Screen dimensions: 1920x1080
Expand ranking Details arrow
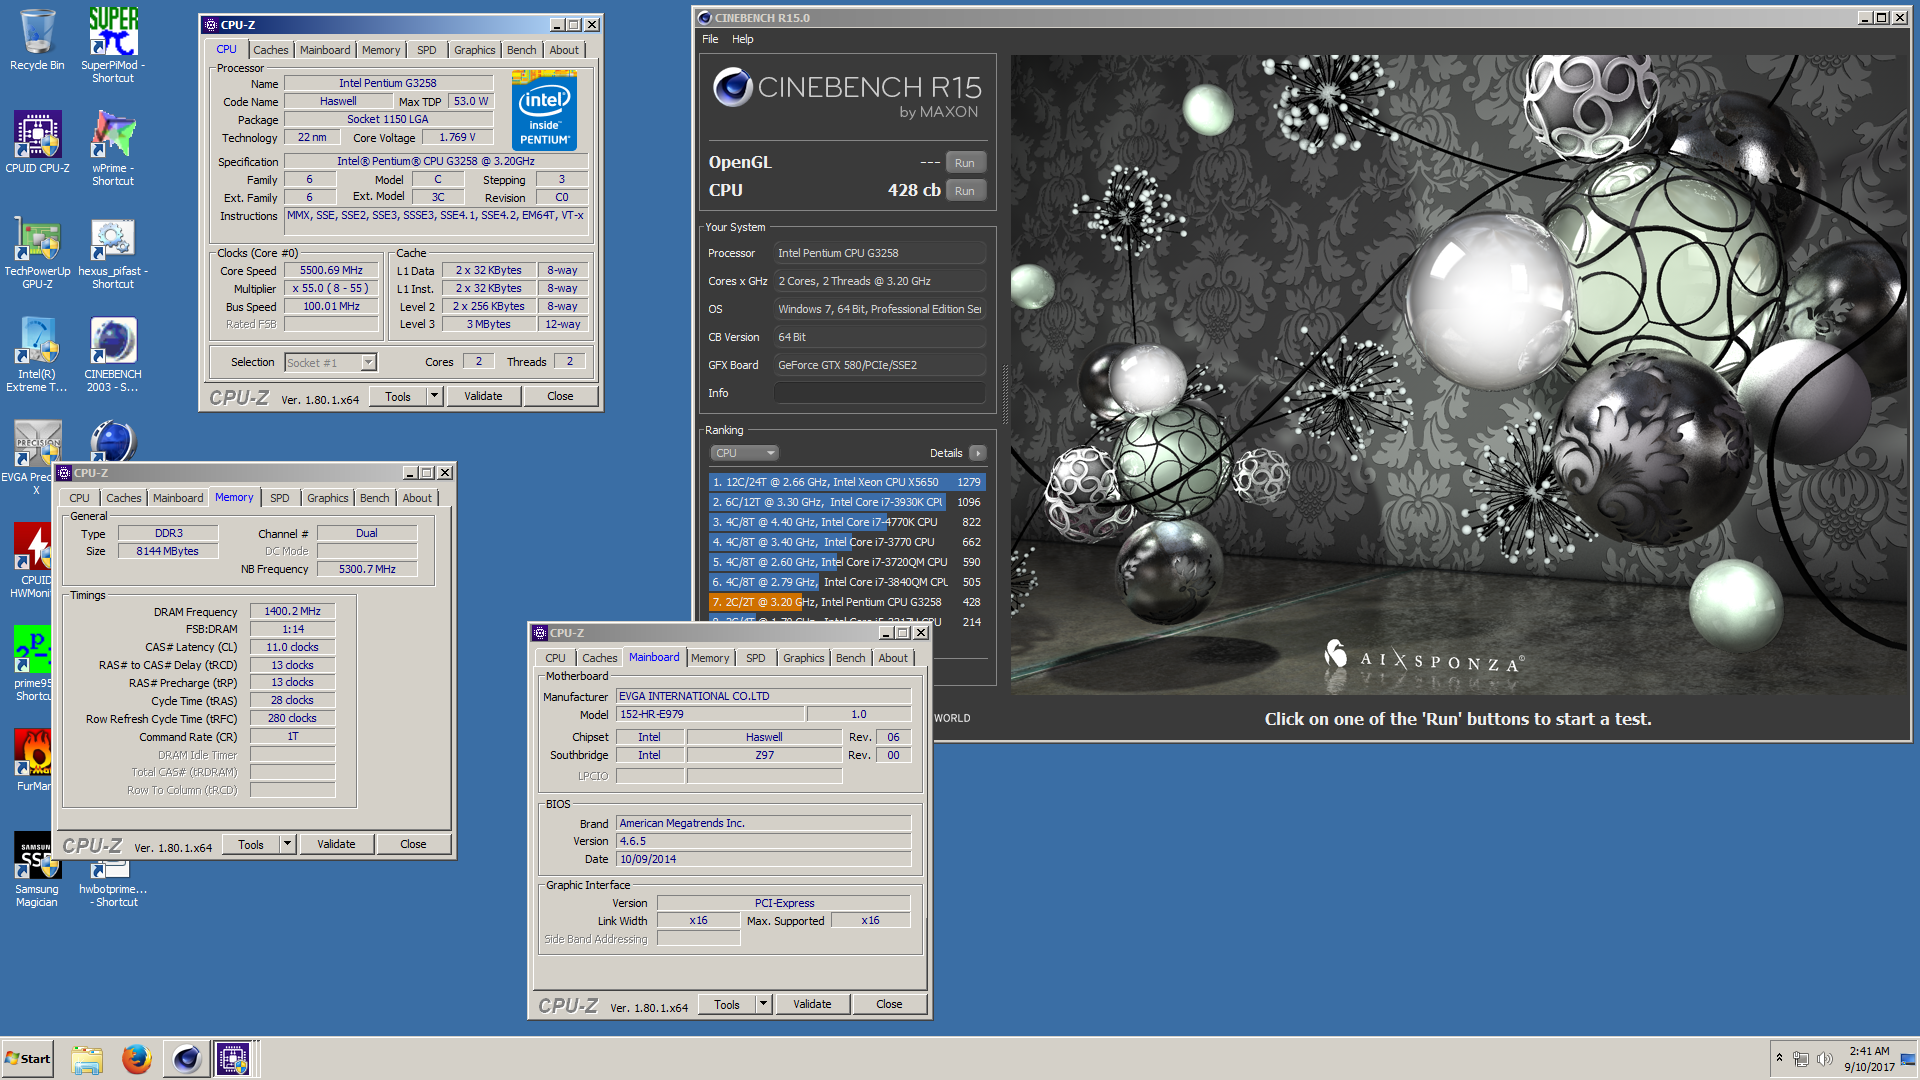click(x=978, y=453)
